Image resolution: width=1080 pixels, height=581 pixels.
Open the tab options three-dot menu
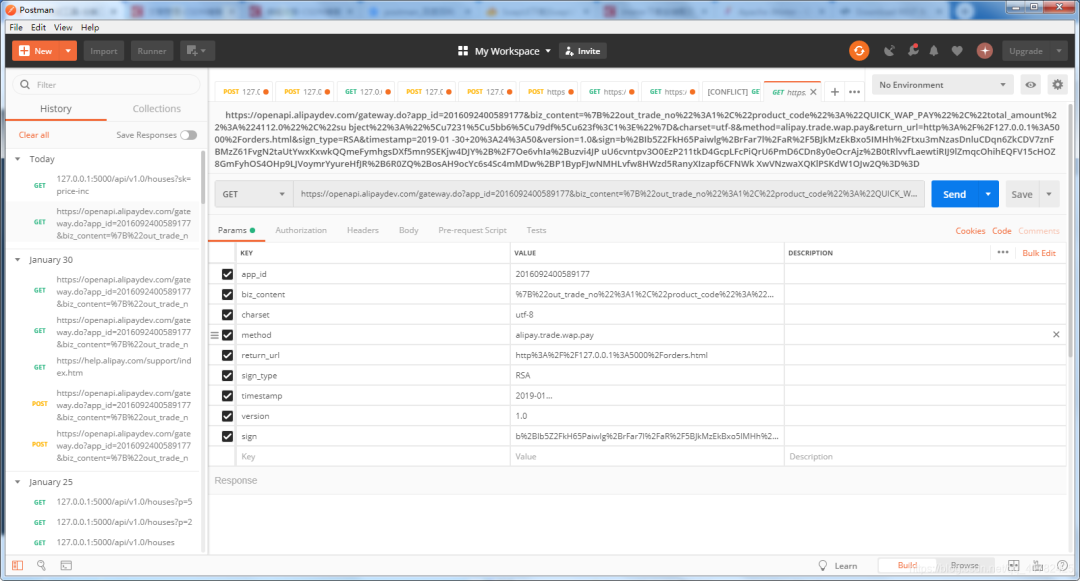(x=854, y=92)
